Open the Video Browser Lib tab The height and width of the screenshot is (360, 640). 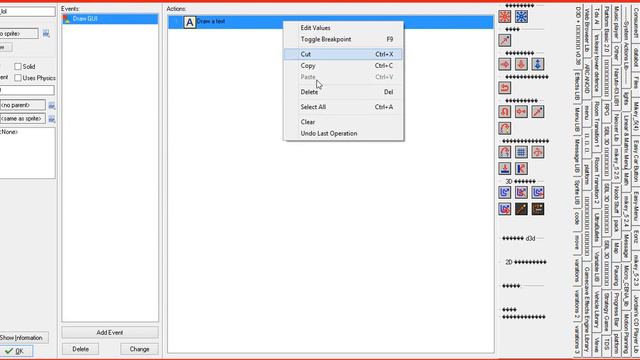coord(587,31)
